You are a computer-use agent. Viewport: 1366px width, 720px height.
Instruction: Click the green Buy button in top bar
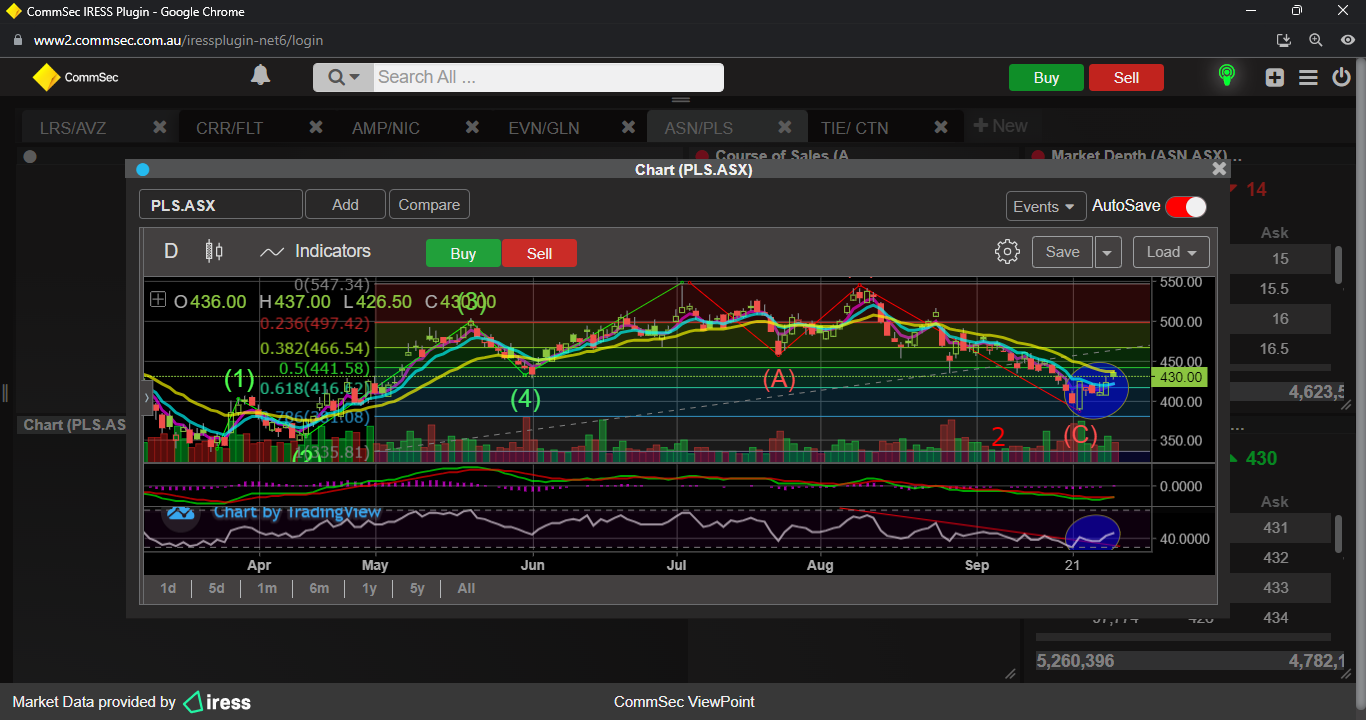(1046, 78)
